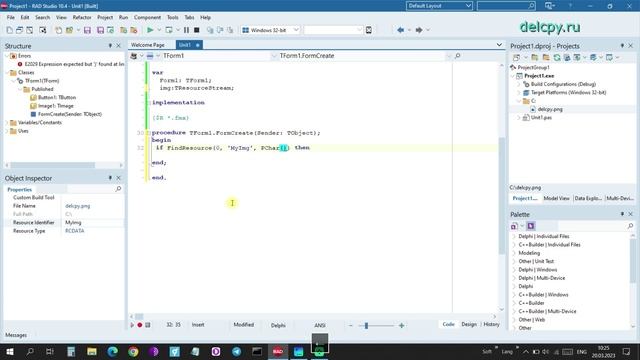Click the Run Without Debugging icon
This screenshot has width=640, height=360.
tap(169, 30)
